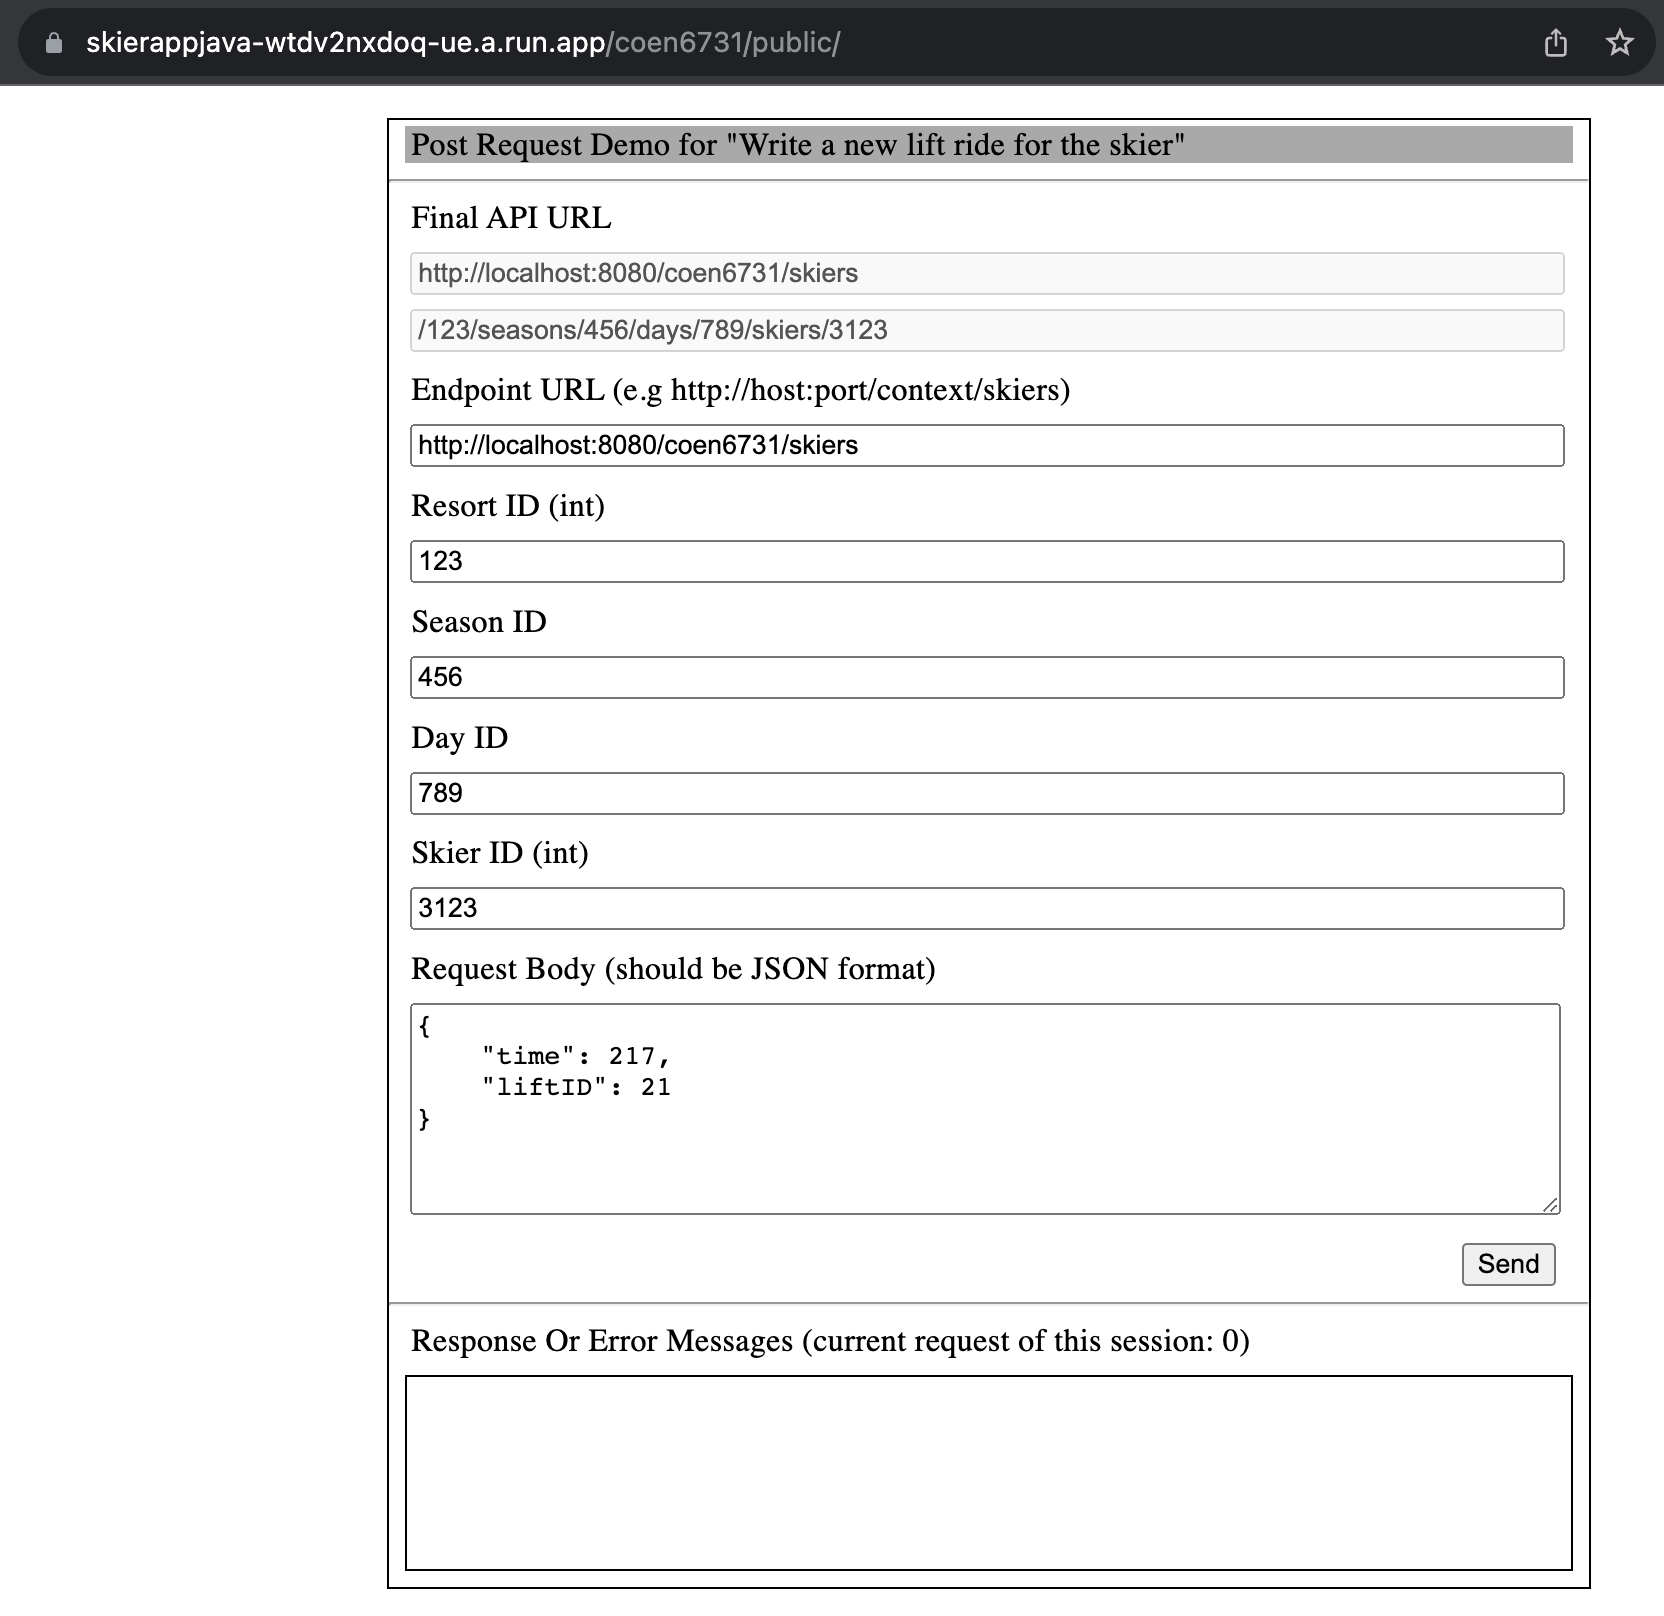
Task: Bookmark this page with the star icon
Action: [1619, 43]
